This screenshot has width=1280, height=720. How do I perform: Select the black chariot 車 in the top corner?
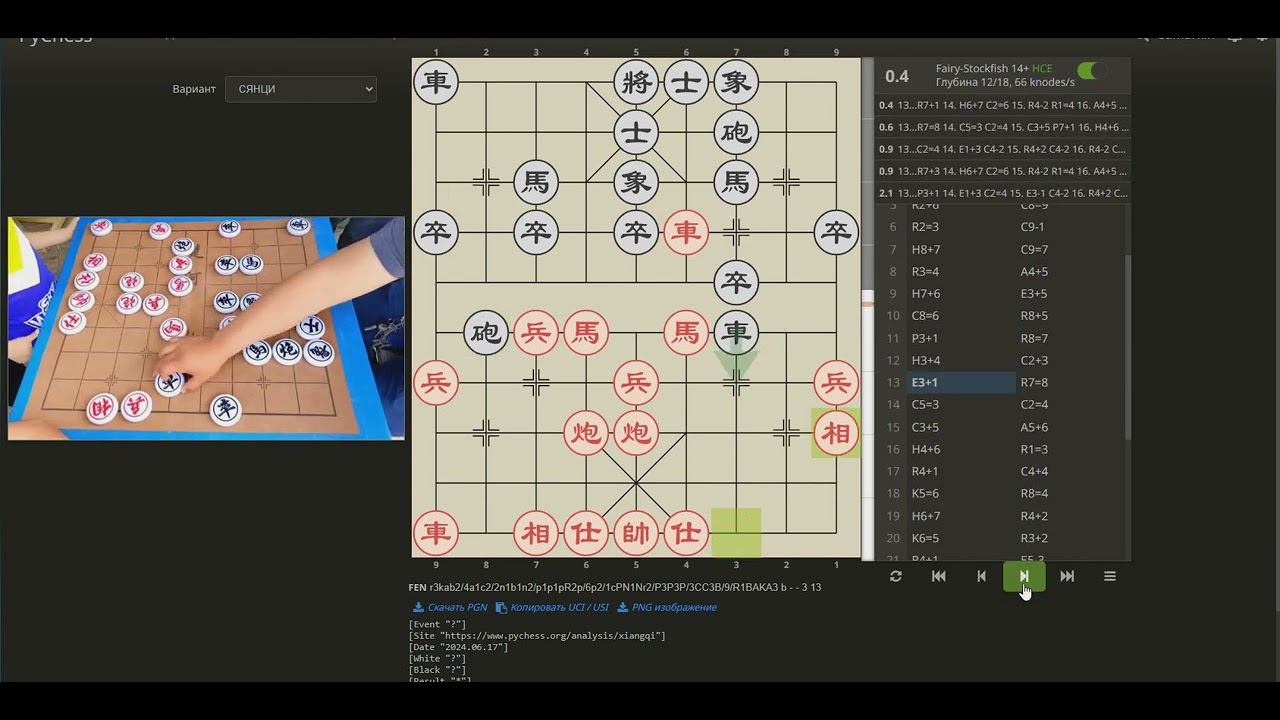pyautogui.click(x=436, y=82)
